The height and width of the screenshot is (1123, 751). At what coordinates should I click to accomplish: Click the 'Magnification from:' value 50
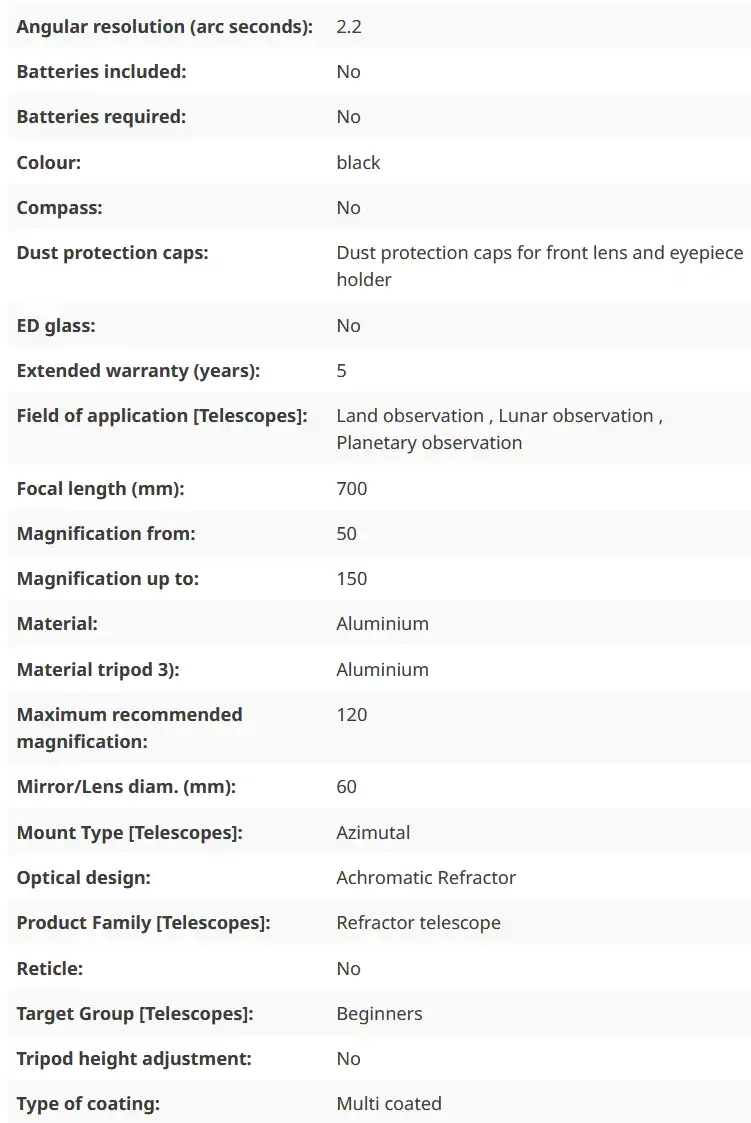click(347, 534)
